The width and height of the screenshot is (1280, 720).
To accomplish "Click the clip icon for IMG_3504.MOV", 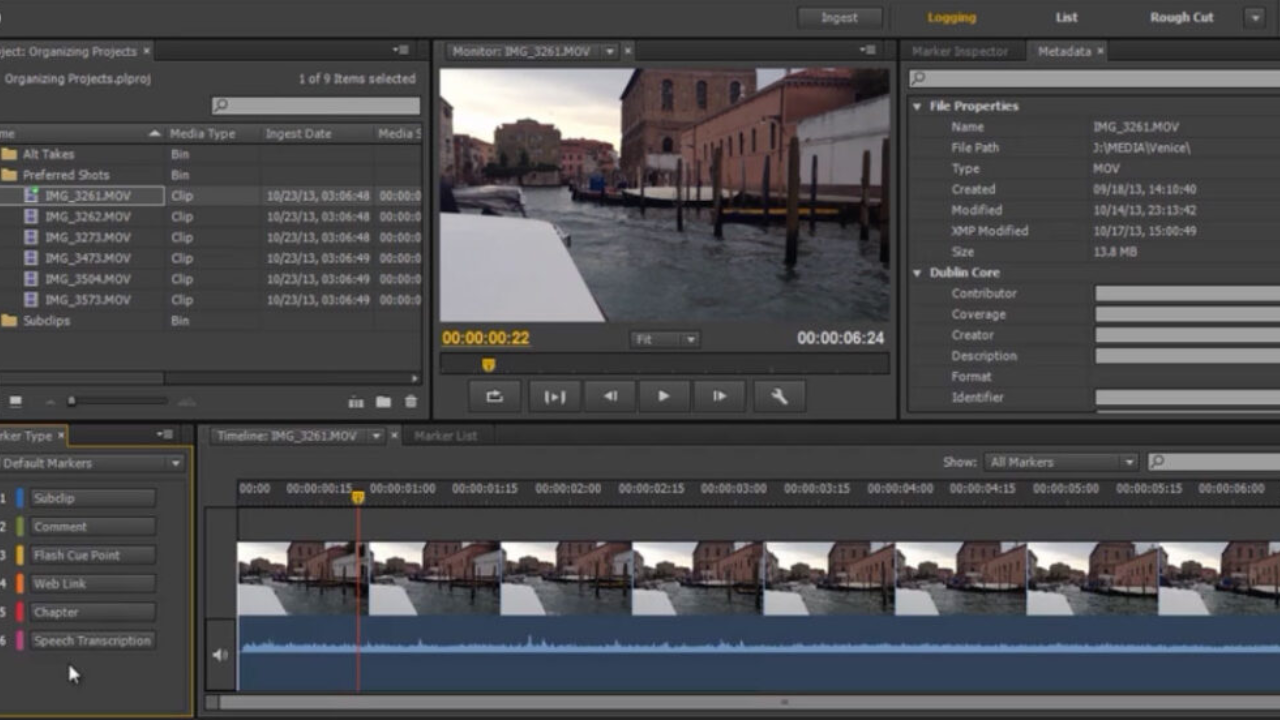I will pyautogui.click(x=31, y=279).
